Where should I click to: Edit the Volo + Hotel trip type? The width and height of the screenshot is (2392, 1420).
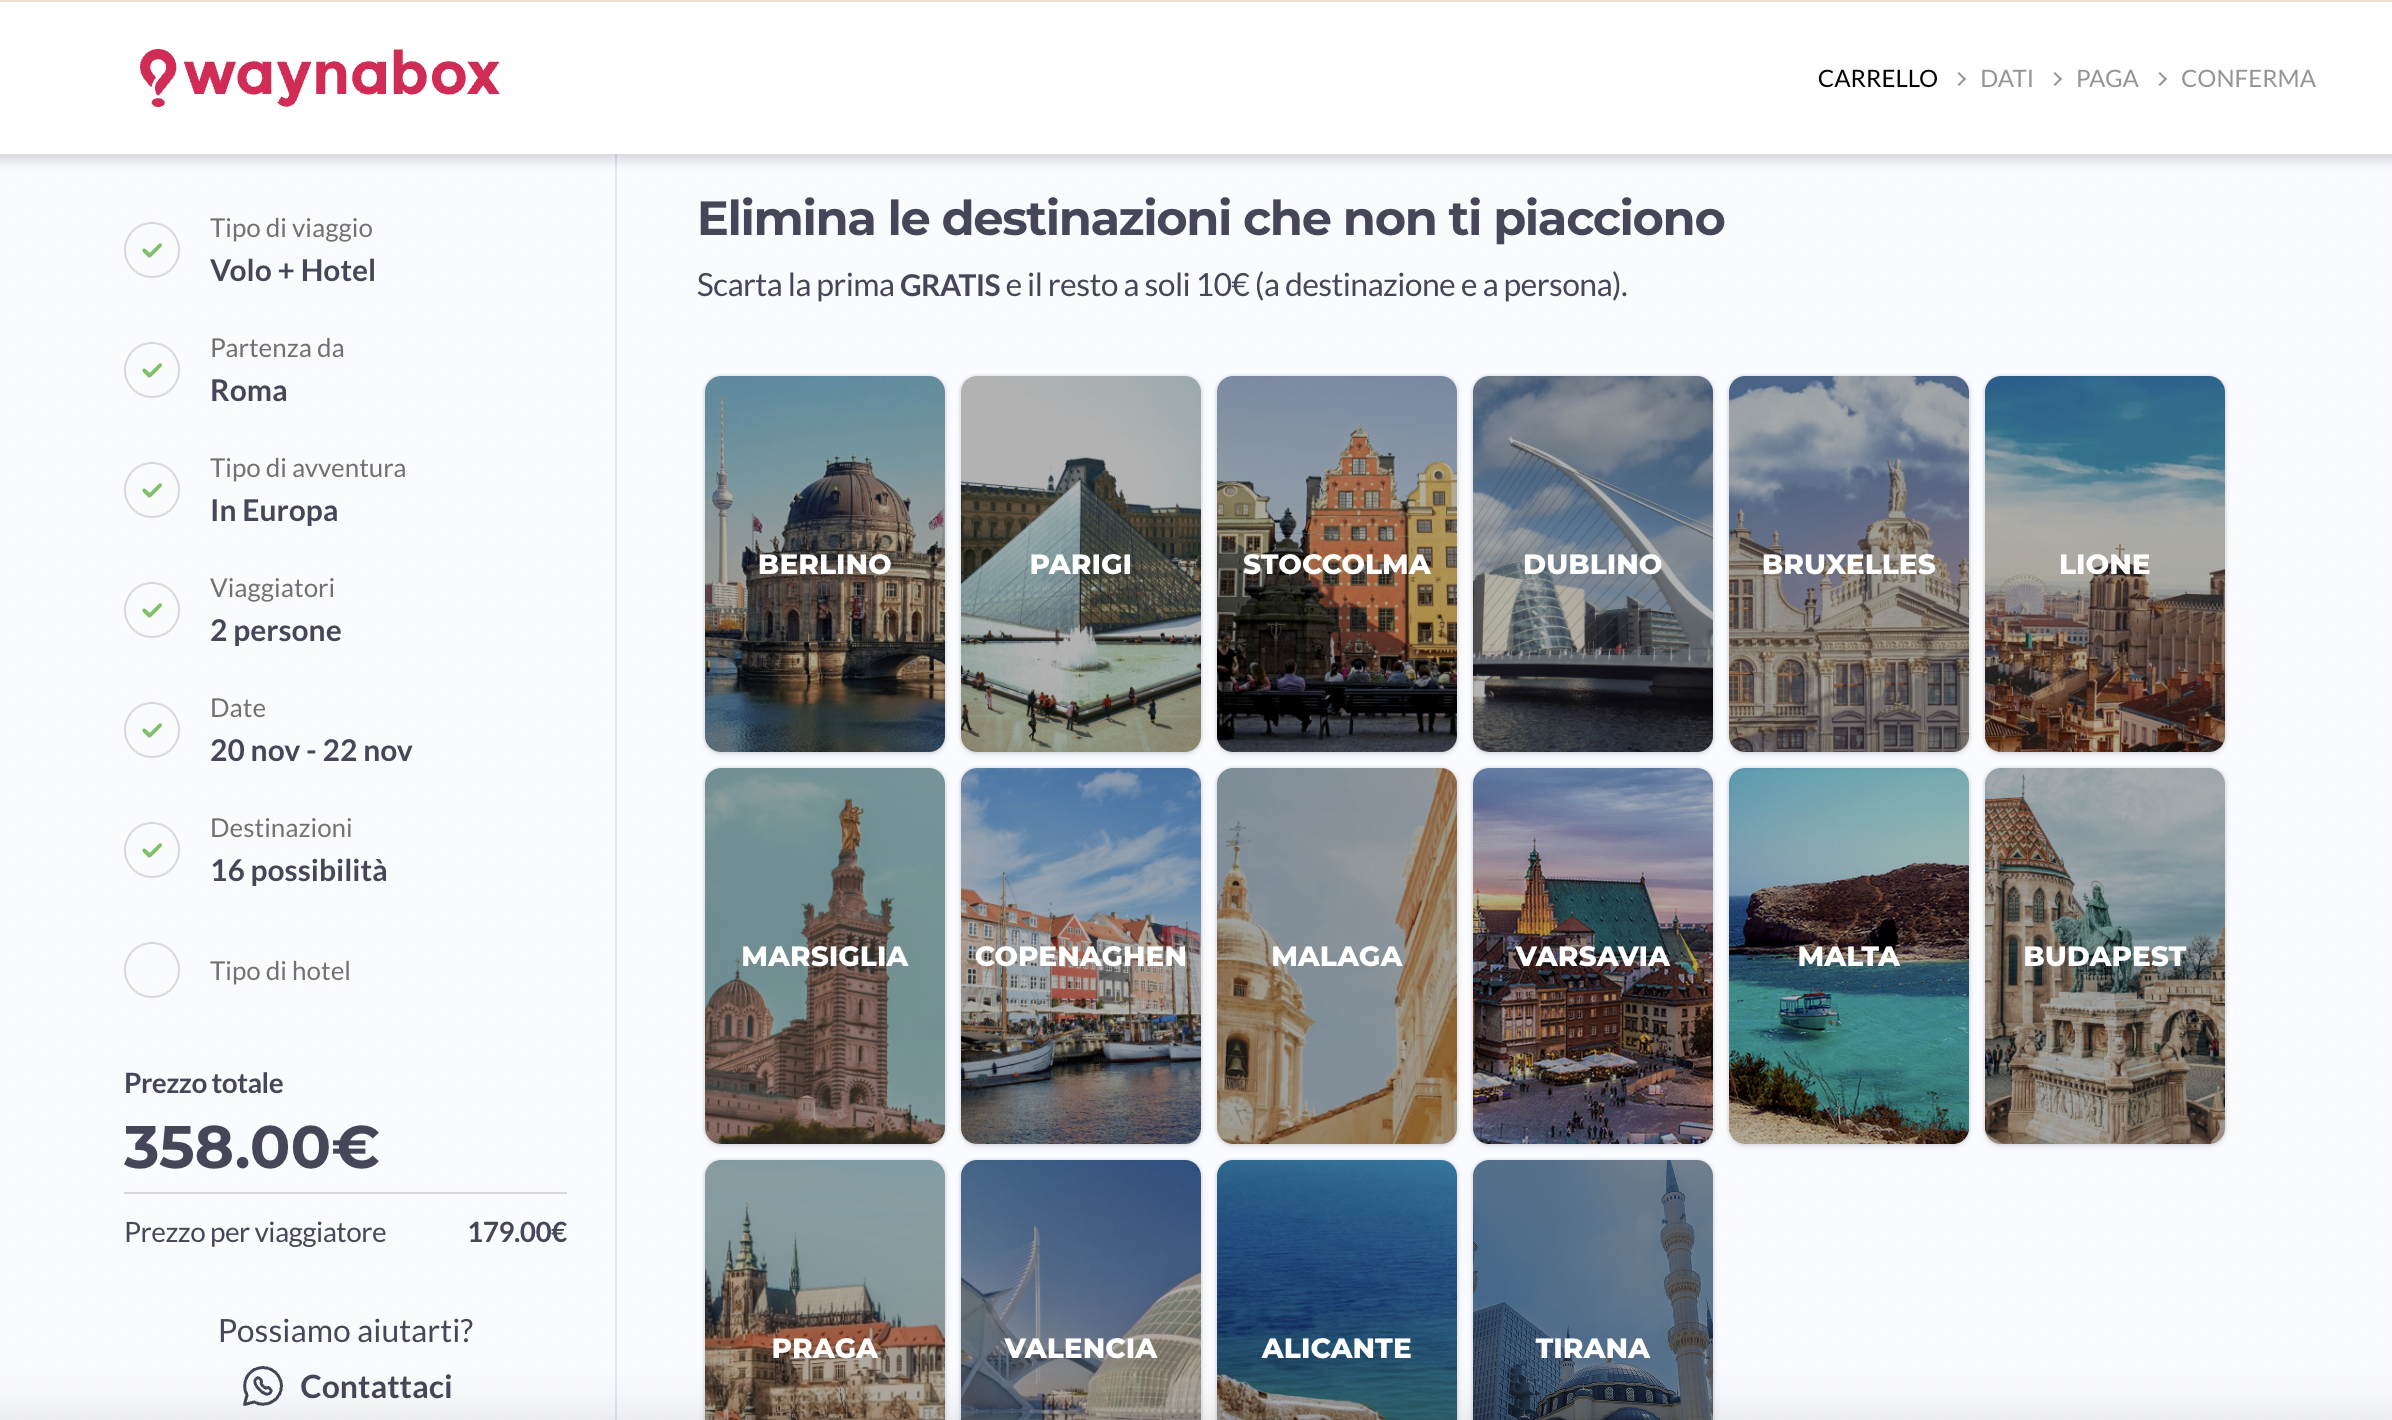coord(293,270)
